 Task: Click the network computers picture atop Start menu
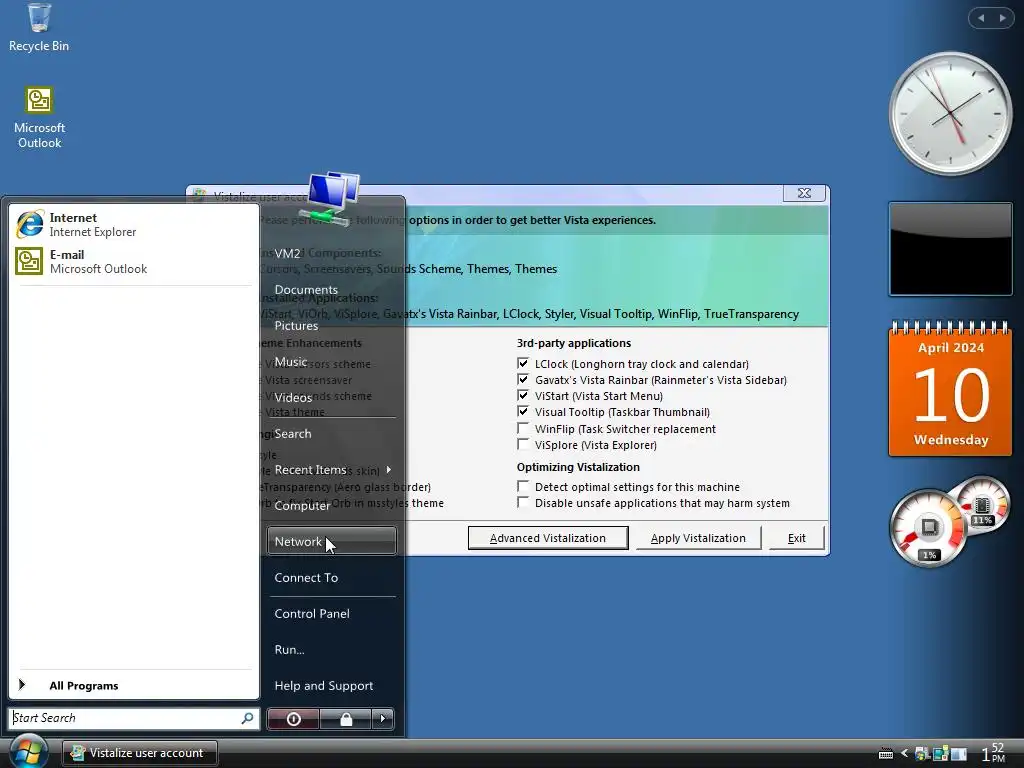[330, 199]
